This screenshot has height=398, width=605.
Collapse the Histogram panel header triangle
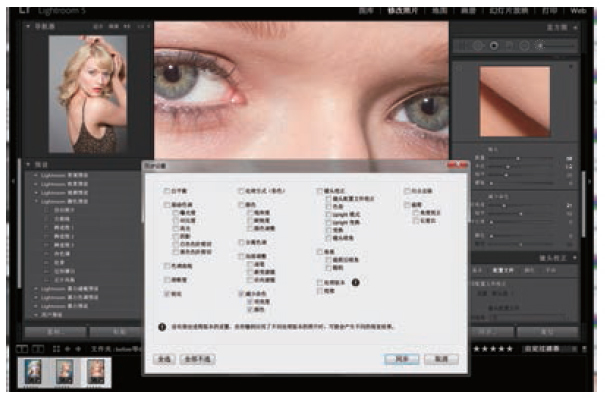(x=575, y=27)
